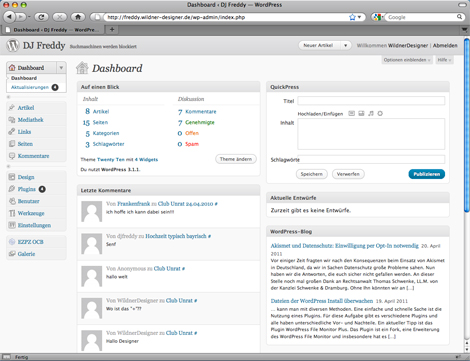
Task: Click QuickPress add audio music-note icon
Action: click(371, 114)
